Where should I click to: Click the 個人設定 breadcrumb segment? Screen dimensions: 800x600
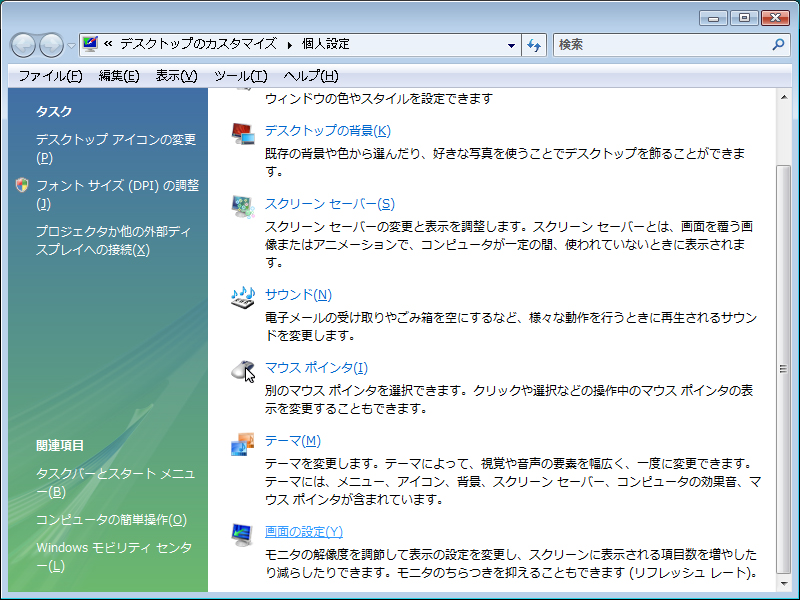(x=326, y=44)
